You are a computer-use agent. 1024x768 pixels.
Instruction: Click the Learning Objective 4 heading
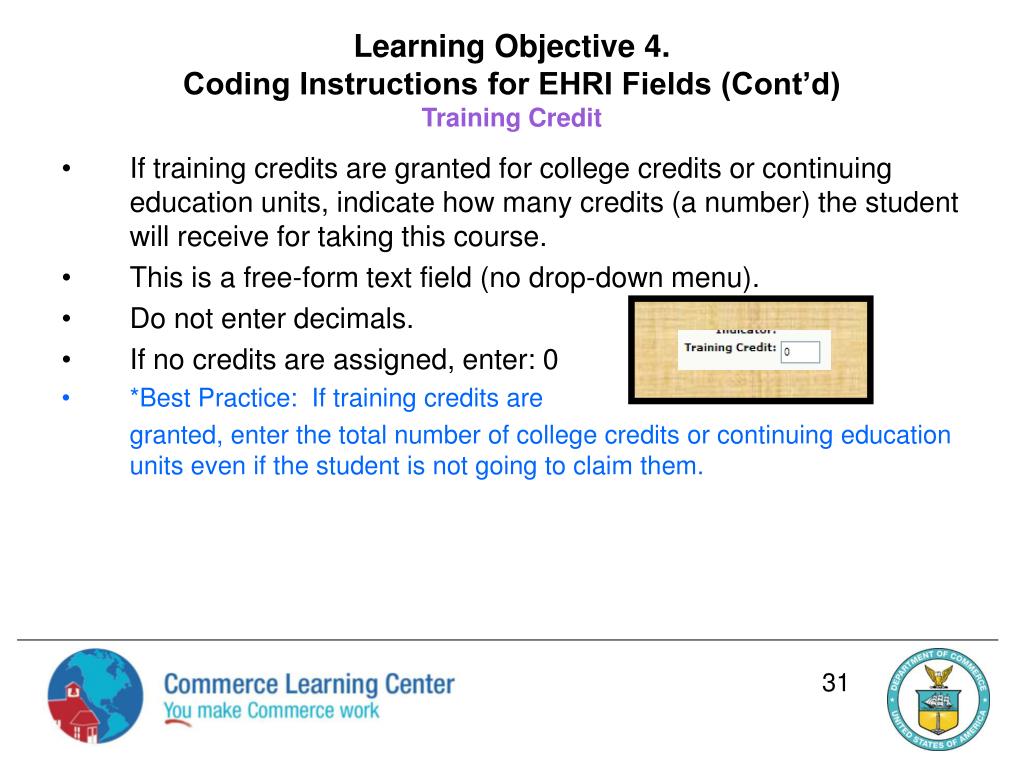[511, 46]
